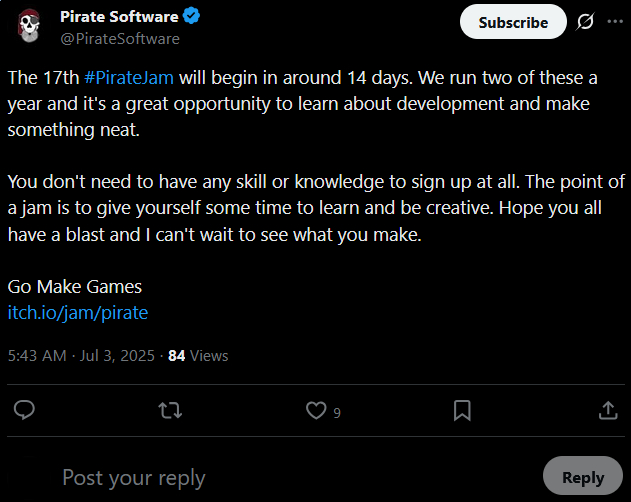Open the #PirateJam hashtag

pyautogui.click(x=129, y=77)
